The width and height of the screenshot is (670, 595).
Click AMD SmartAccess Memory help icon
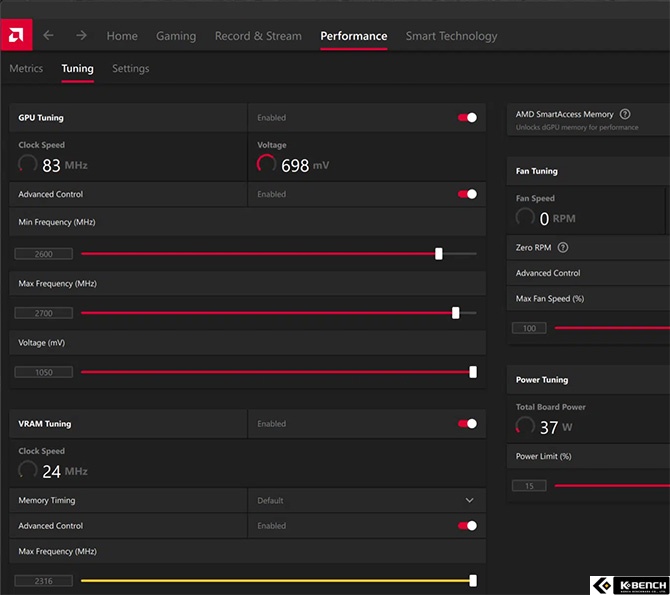pos(625,115)
